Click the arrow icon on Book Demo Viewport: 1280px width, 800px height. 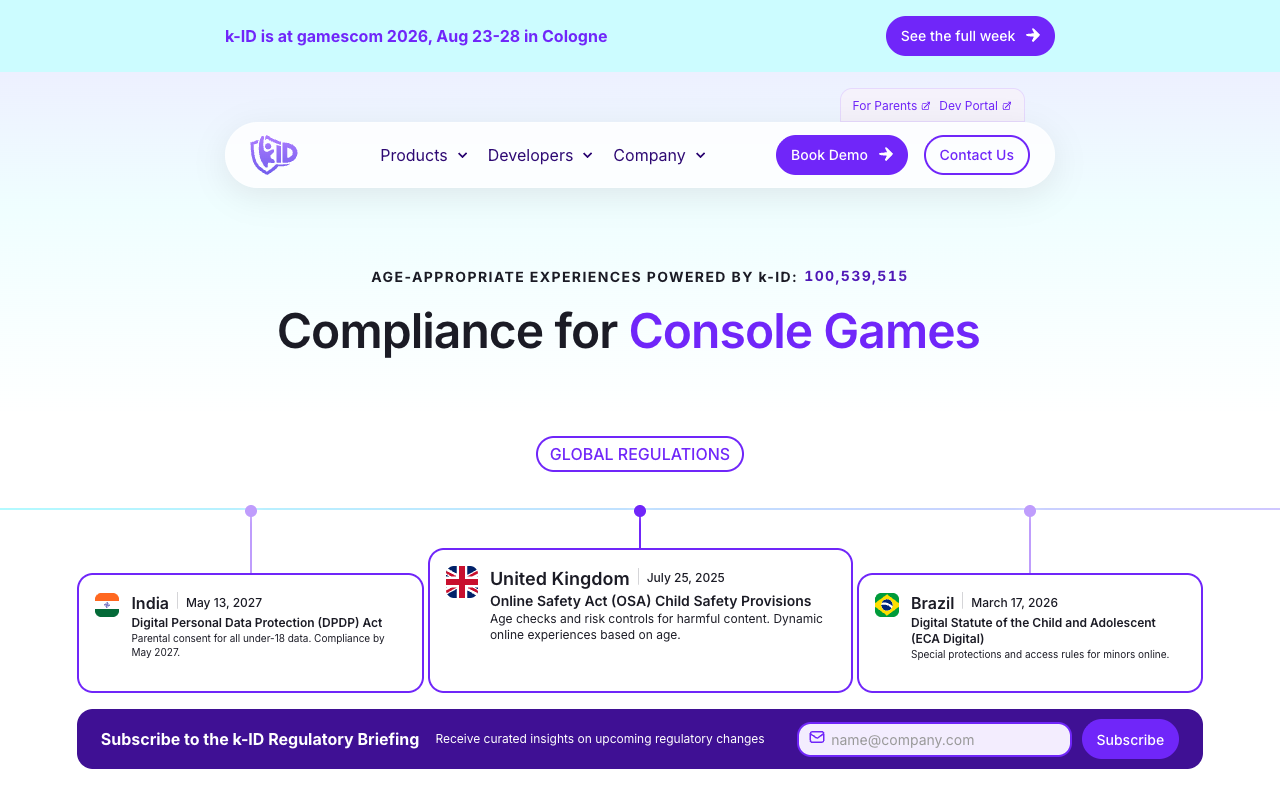tap(886, 155)
